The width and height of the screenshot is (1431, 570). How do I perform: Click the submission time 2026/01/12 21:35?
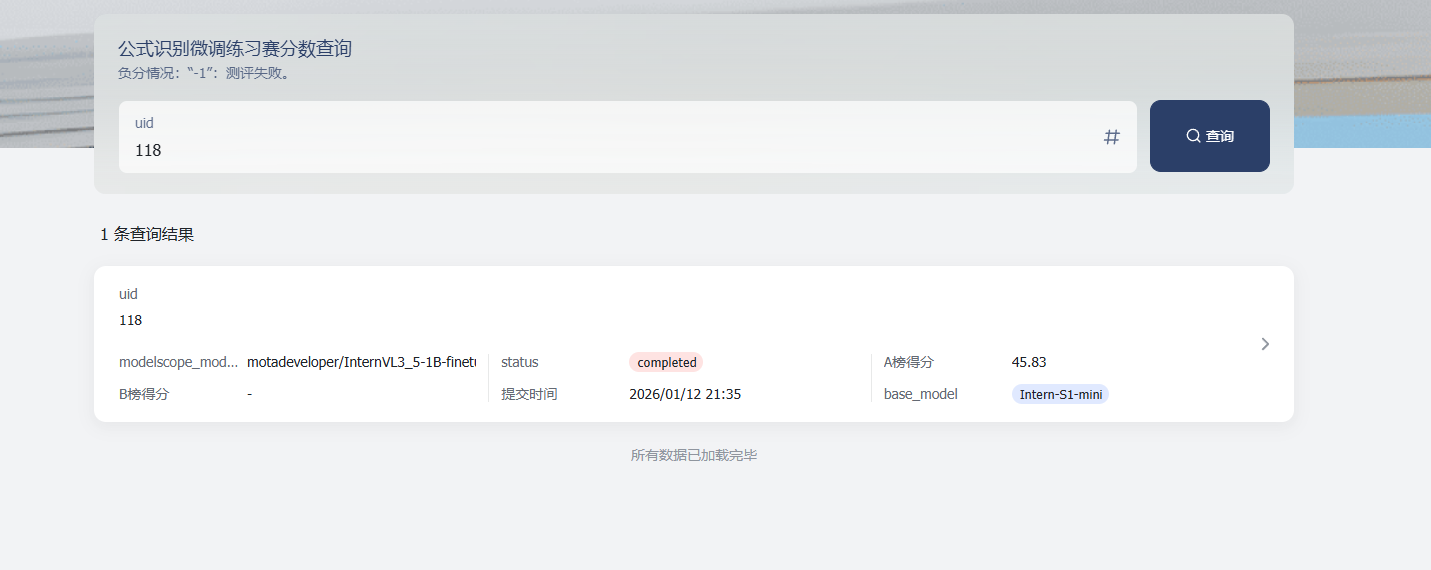pyautogui.click(x=685, y=394)
